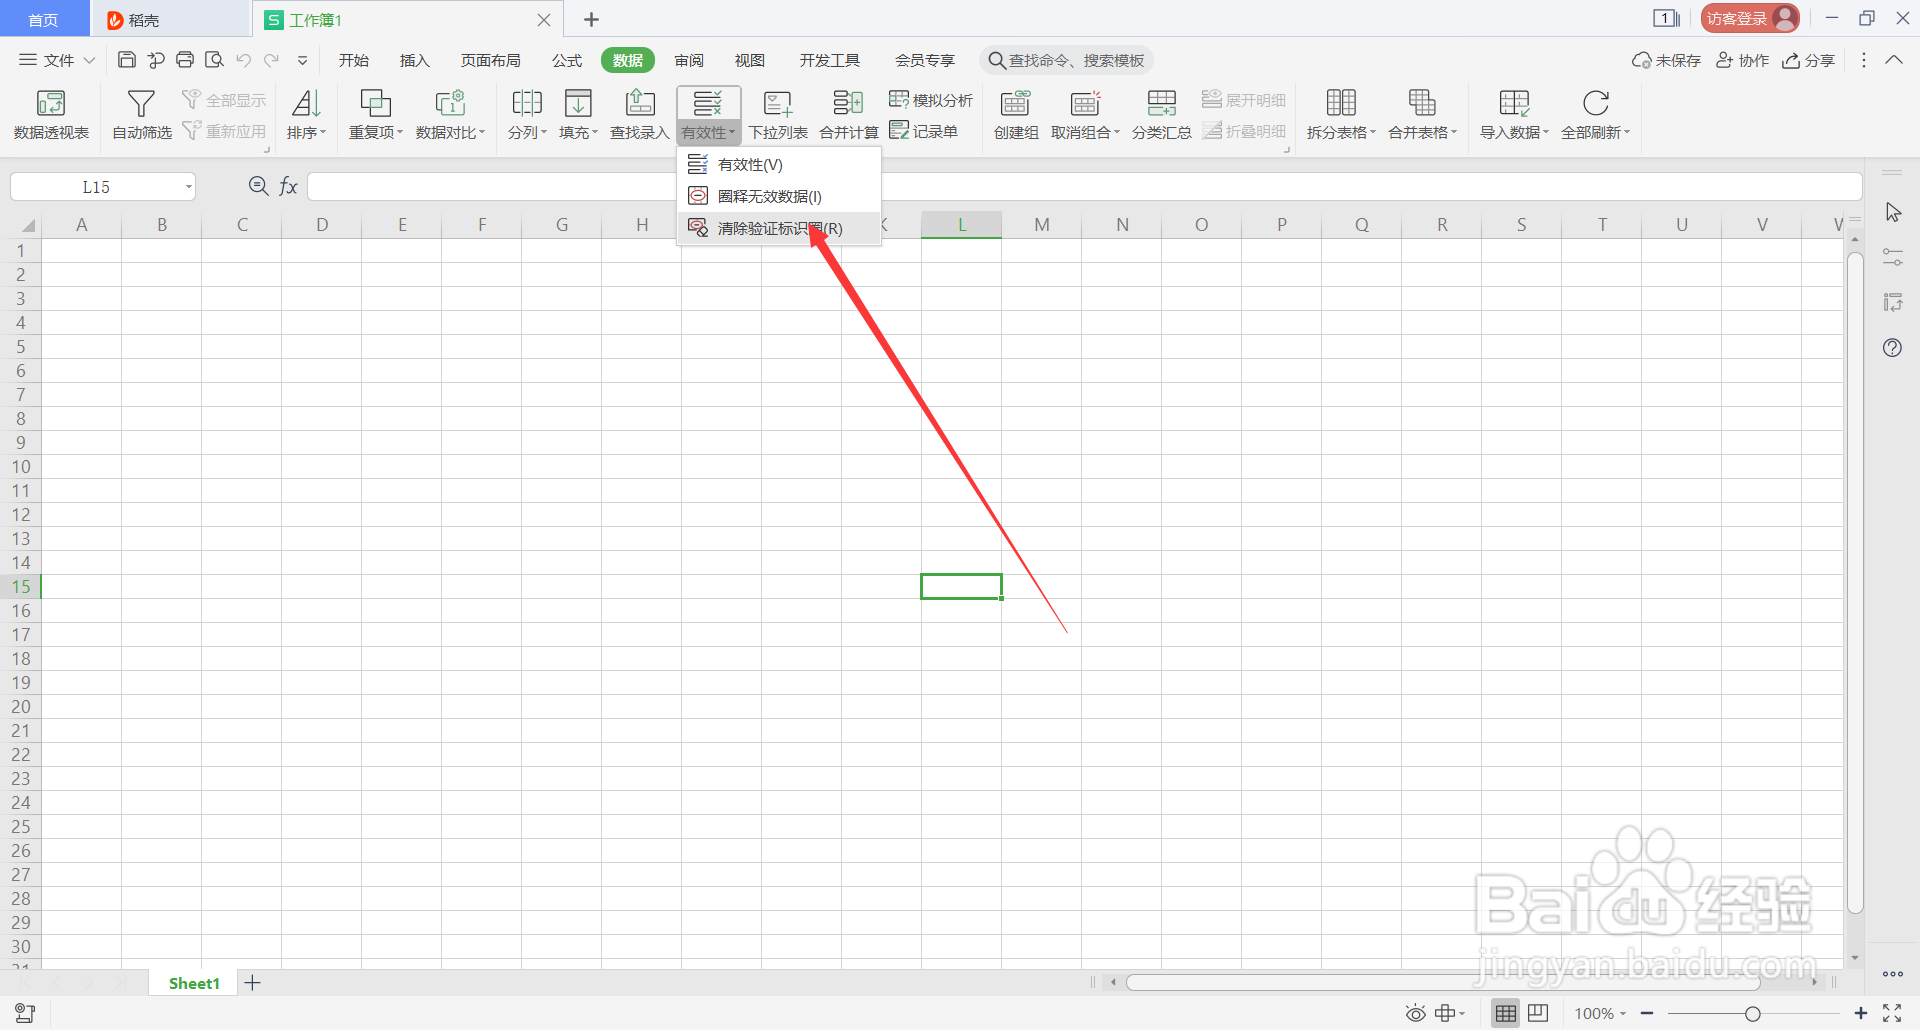Open What-If Analysis (模拟分析)

(x=931, y=100)
